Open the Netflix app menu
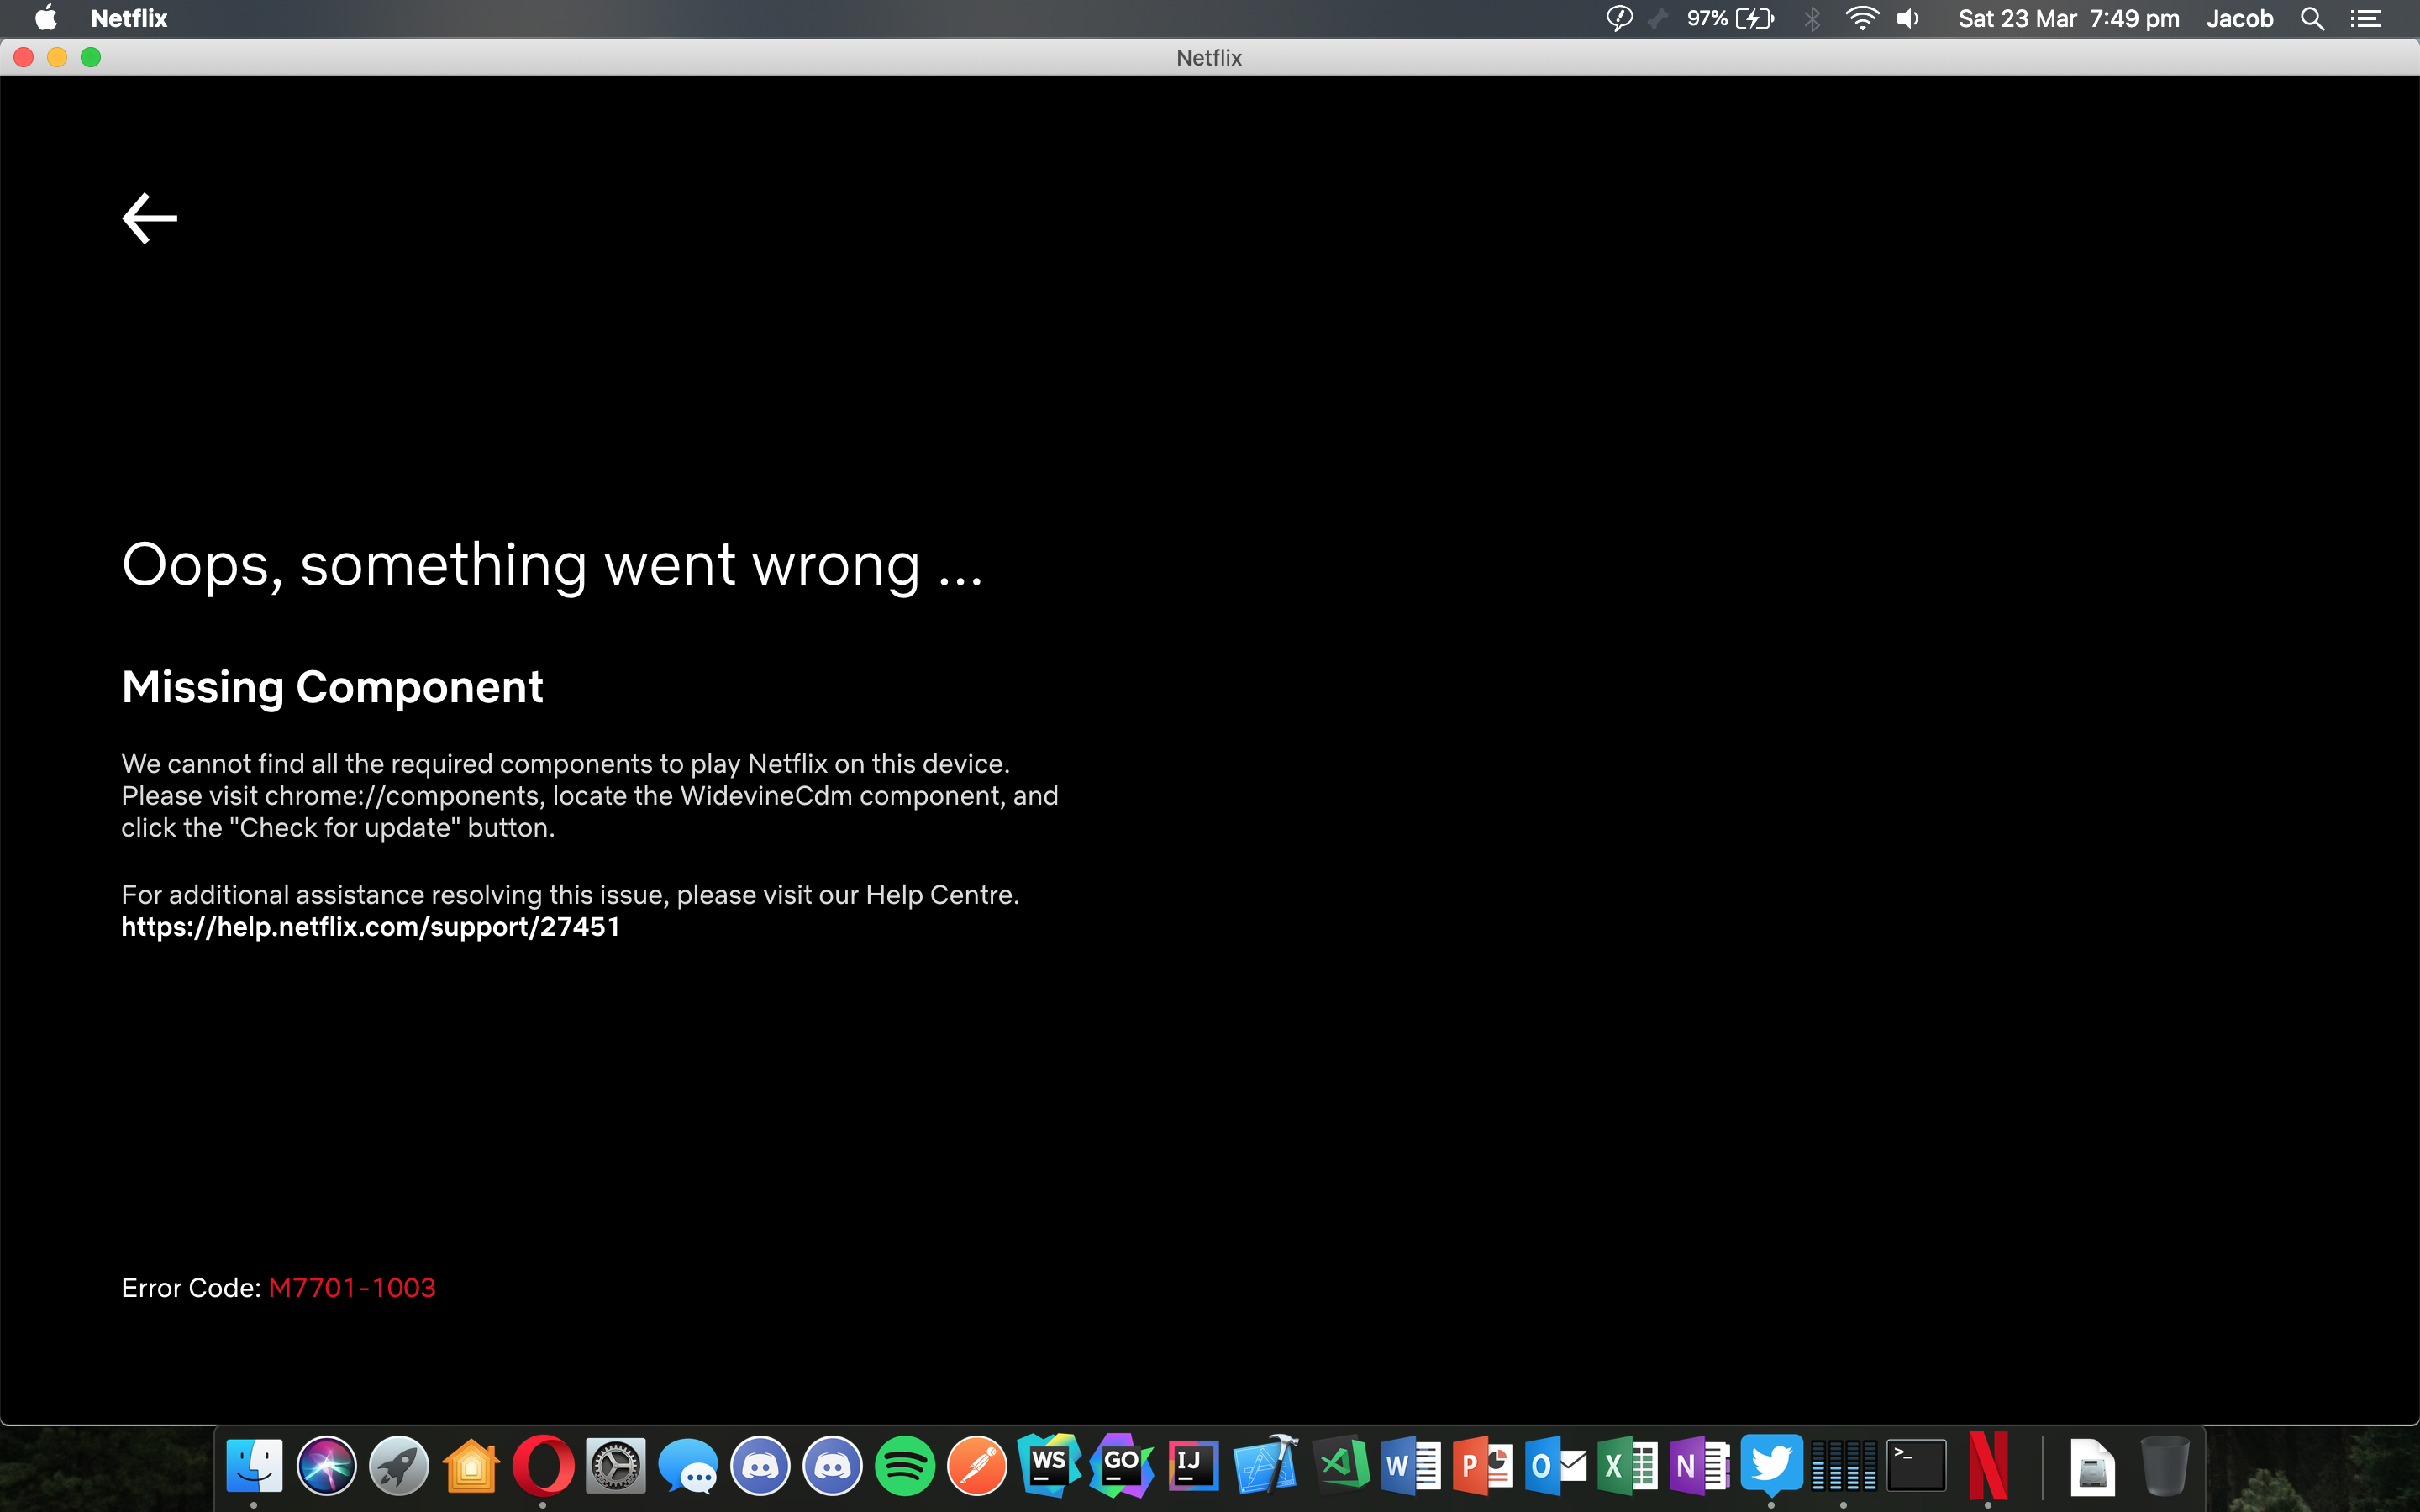This screenshot has width=2420, height=1512. click(x=129, y=19)
